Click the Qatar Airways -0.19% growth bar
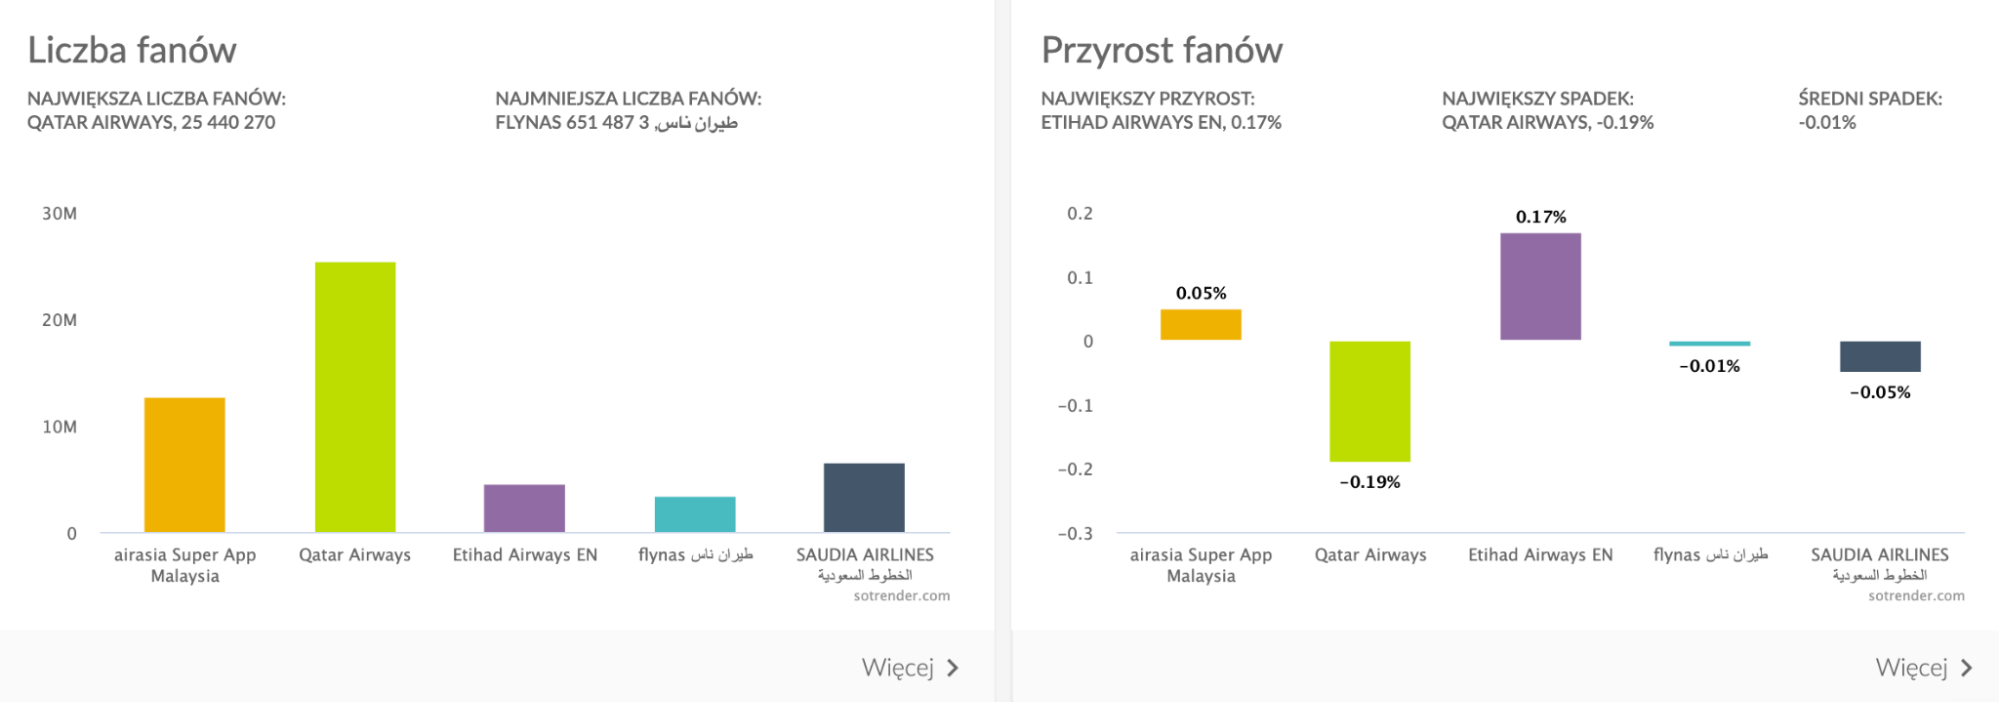The height and width of the screenshot is (702, 1999). [x=1370, y=401]
